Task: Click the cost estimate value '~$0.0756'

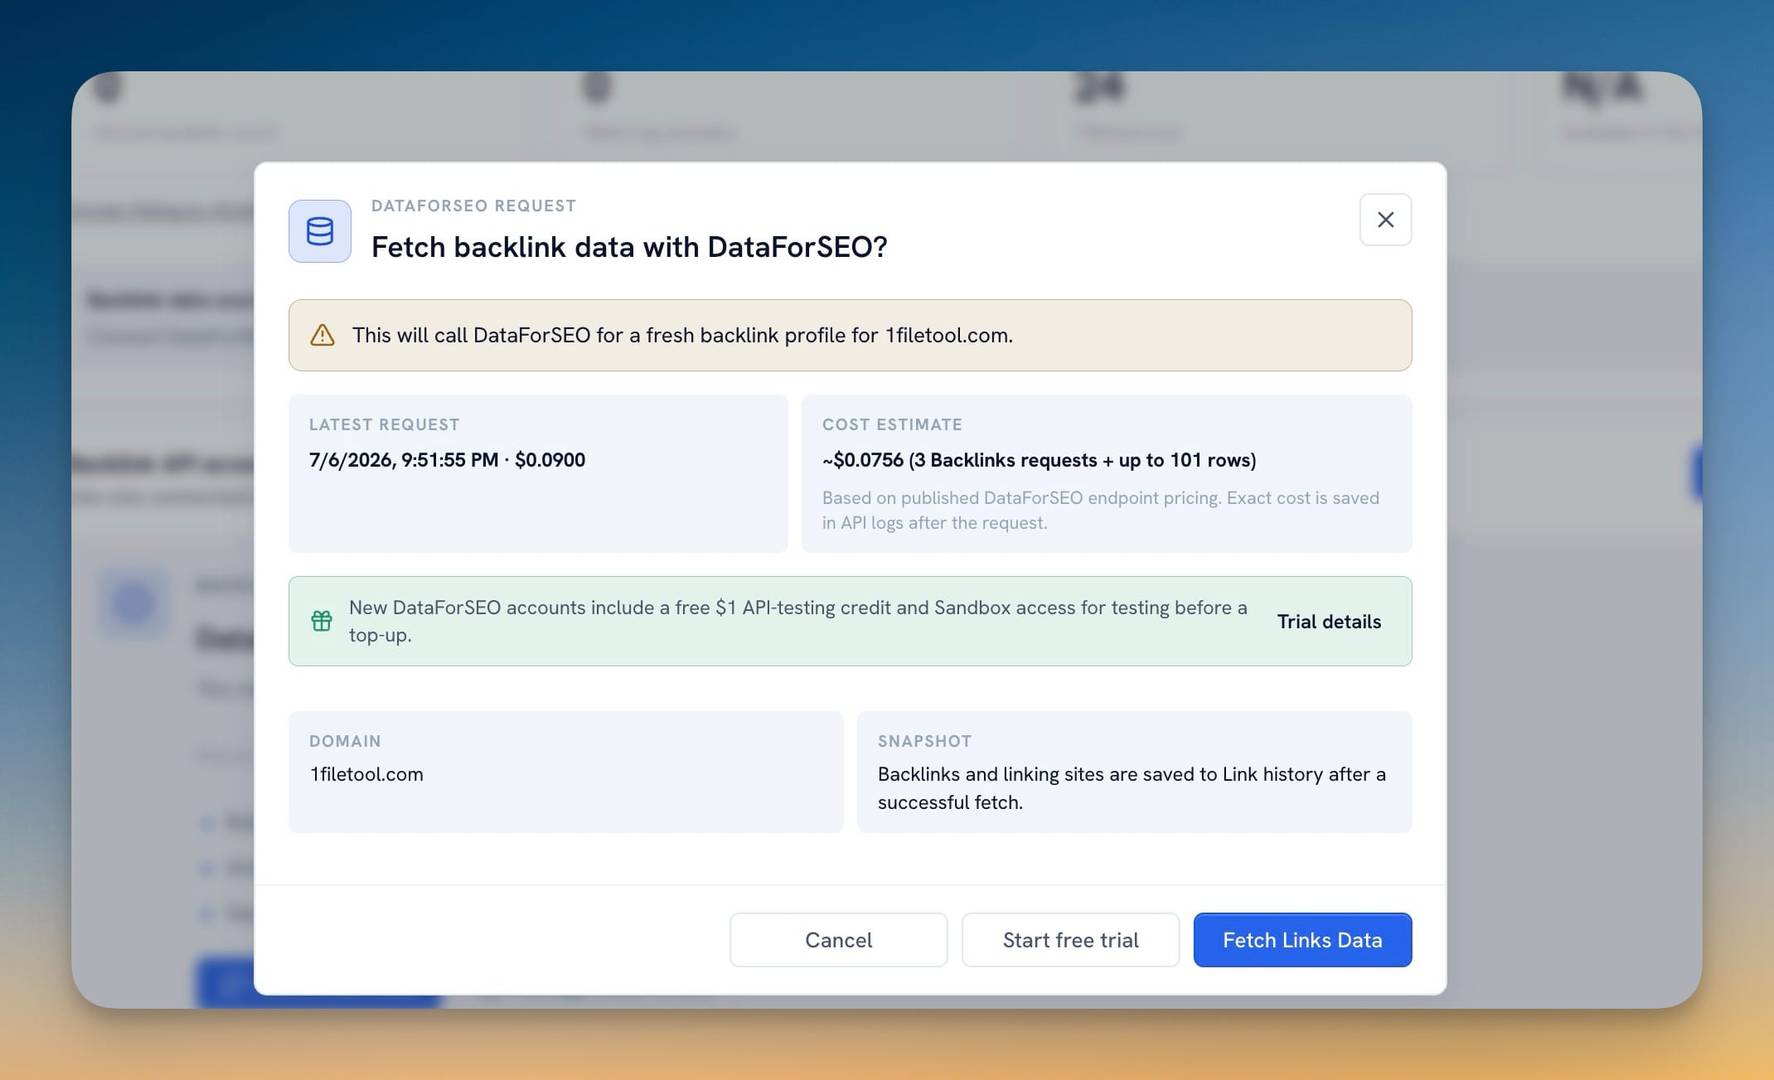Action: [x=862, y=460]
